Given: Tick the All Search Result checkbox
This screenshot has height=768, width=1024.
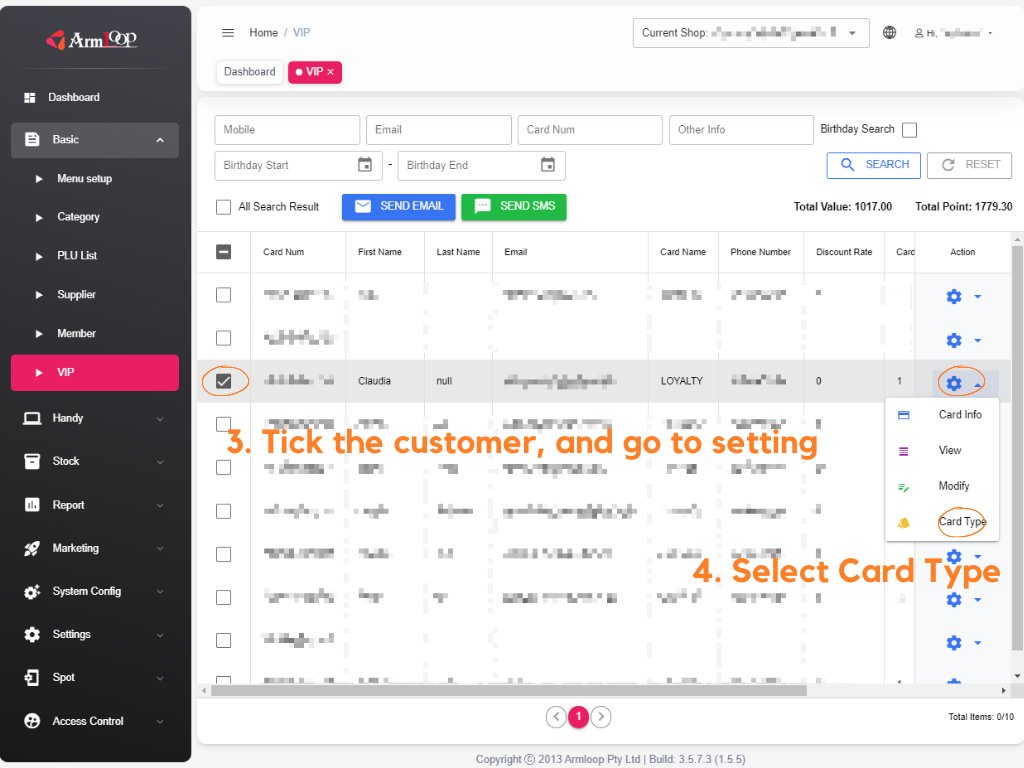Looking at the screenshot, I should click(x=224, y=207).
